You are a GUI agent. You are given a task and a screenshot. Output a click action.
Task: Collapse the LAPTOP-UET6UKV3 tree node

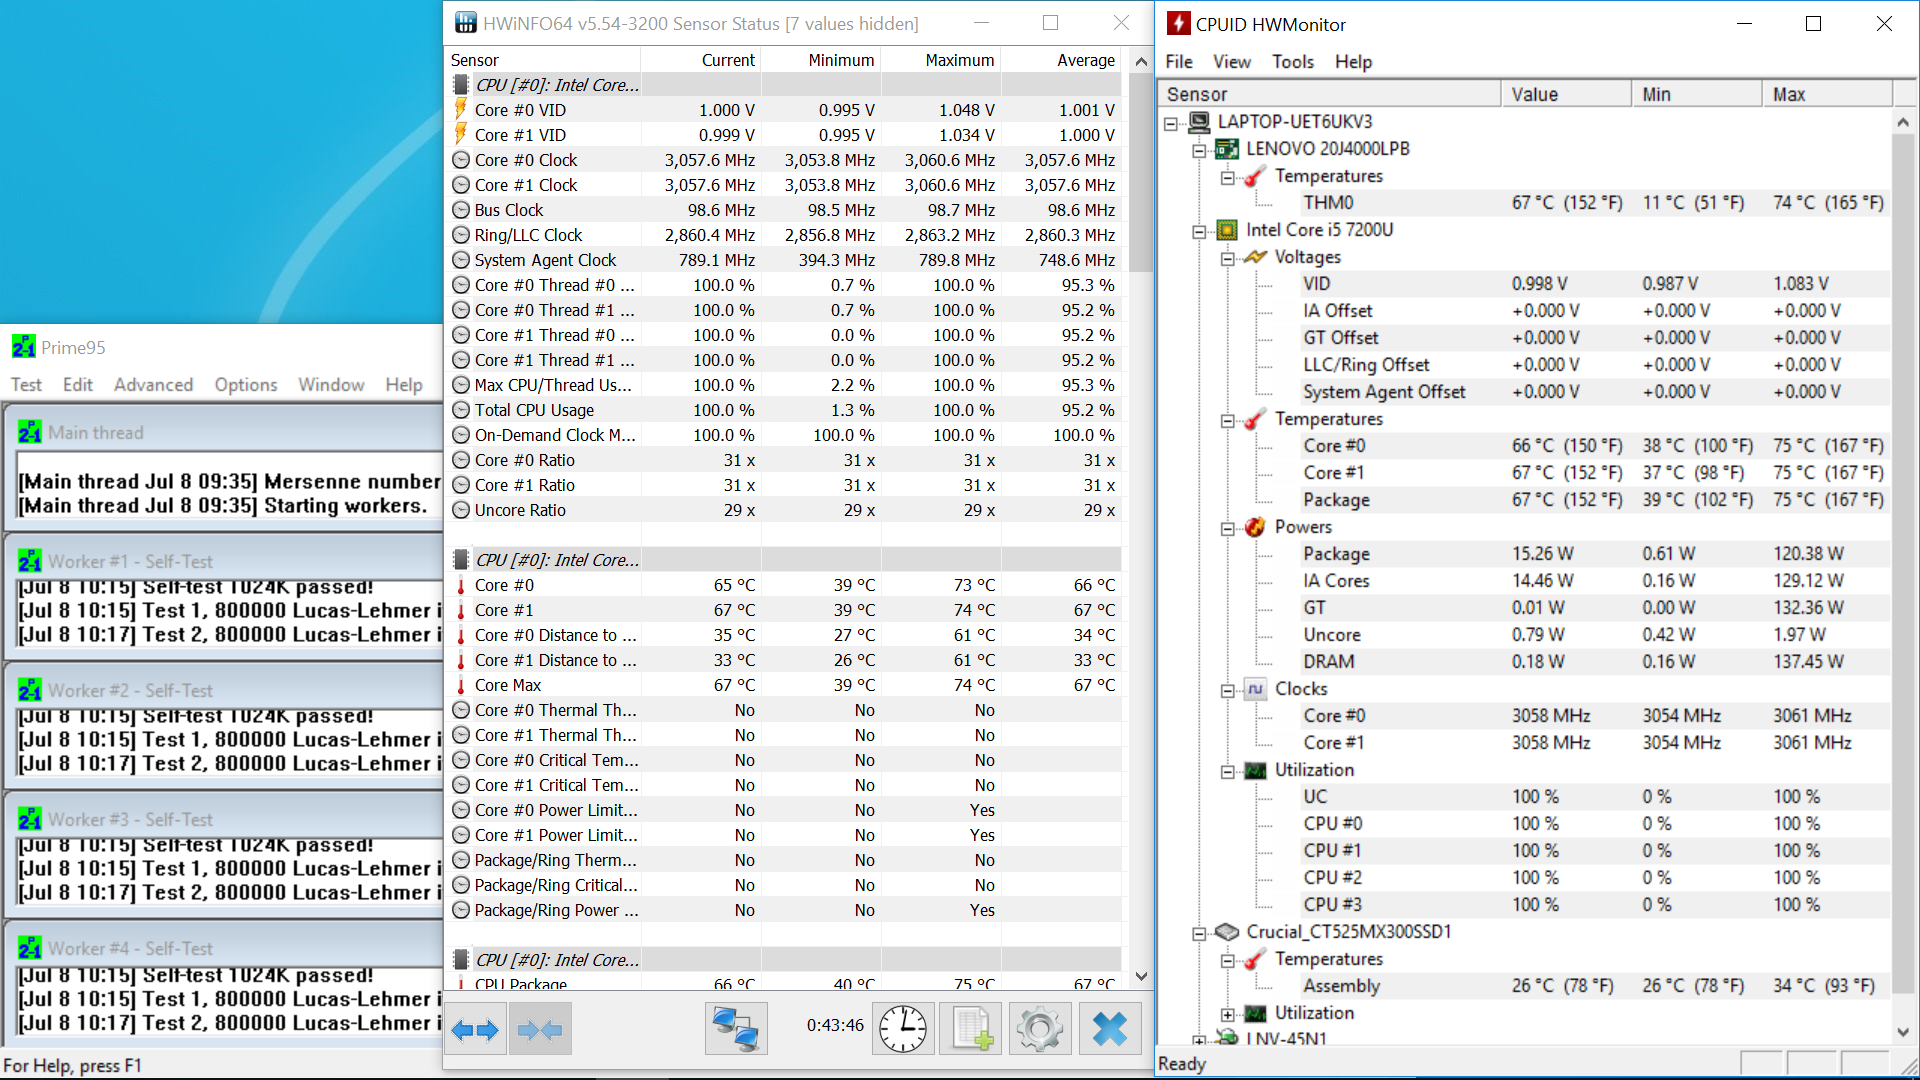[x=1171, y=123]
